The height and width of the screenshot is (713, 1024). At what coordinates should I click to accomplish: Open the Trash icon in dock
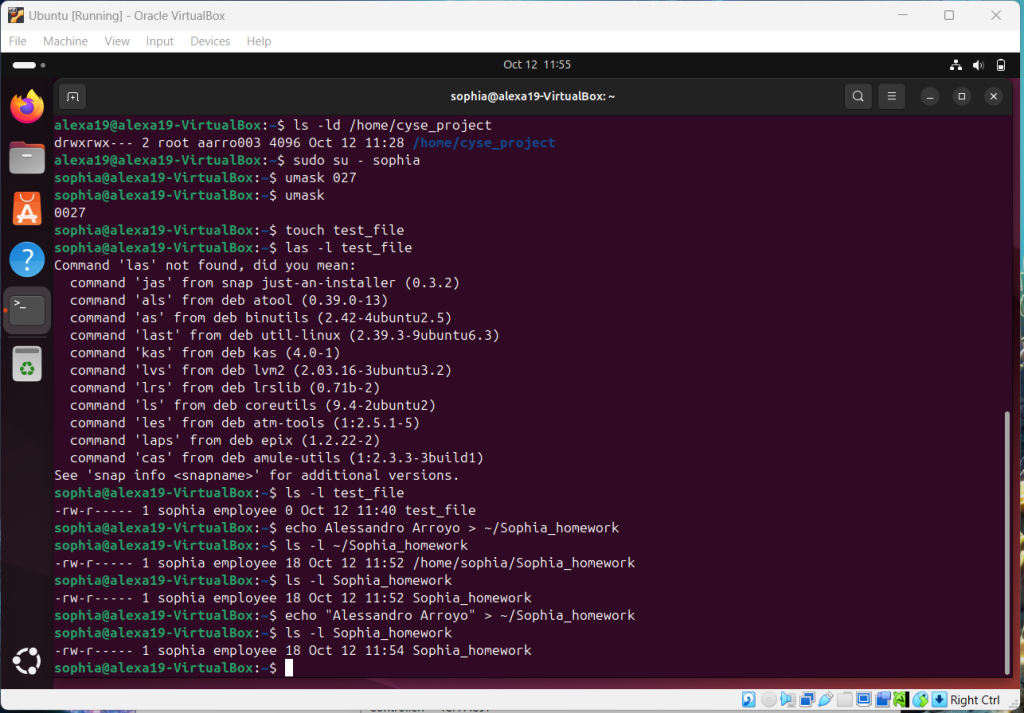(27, 364)
